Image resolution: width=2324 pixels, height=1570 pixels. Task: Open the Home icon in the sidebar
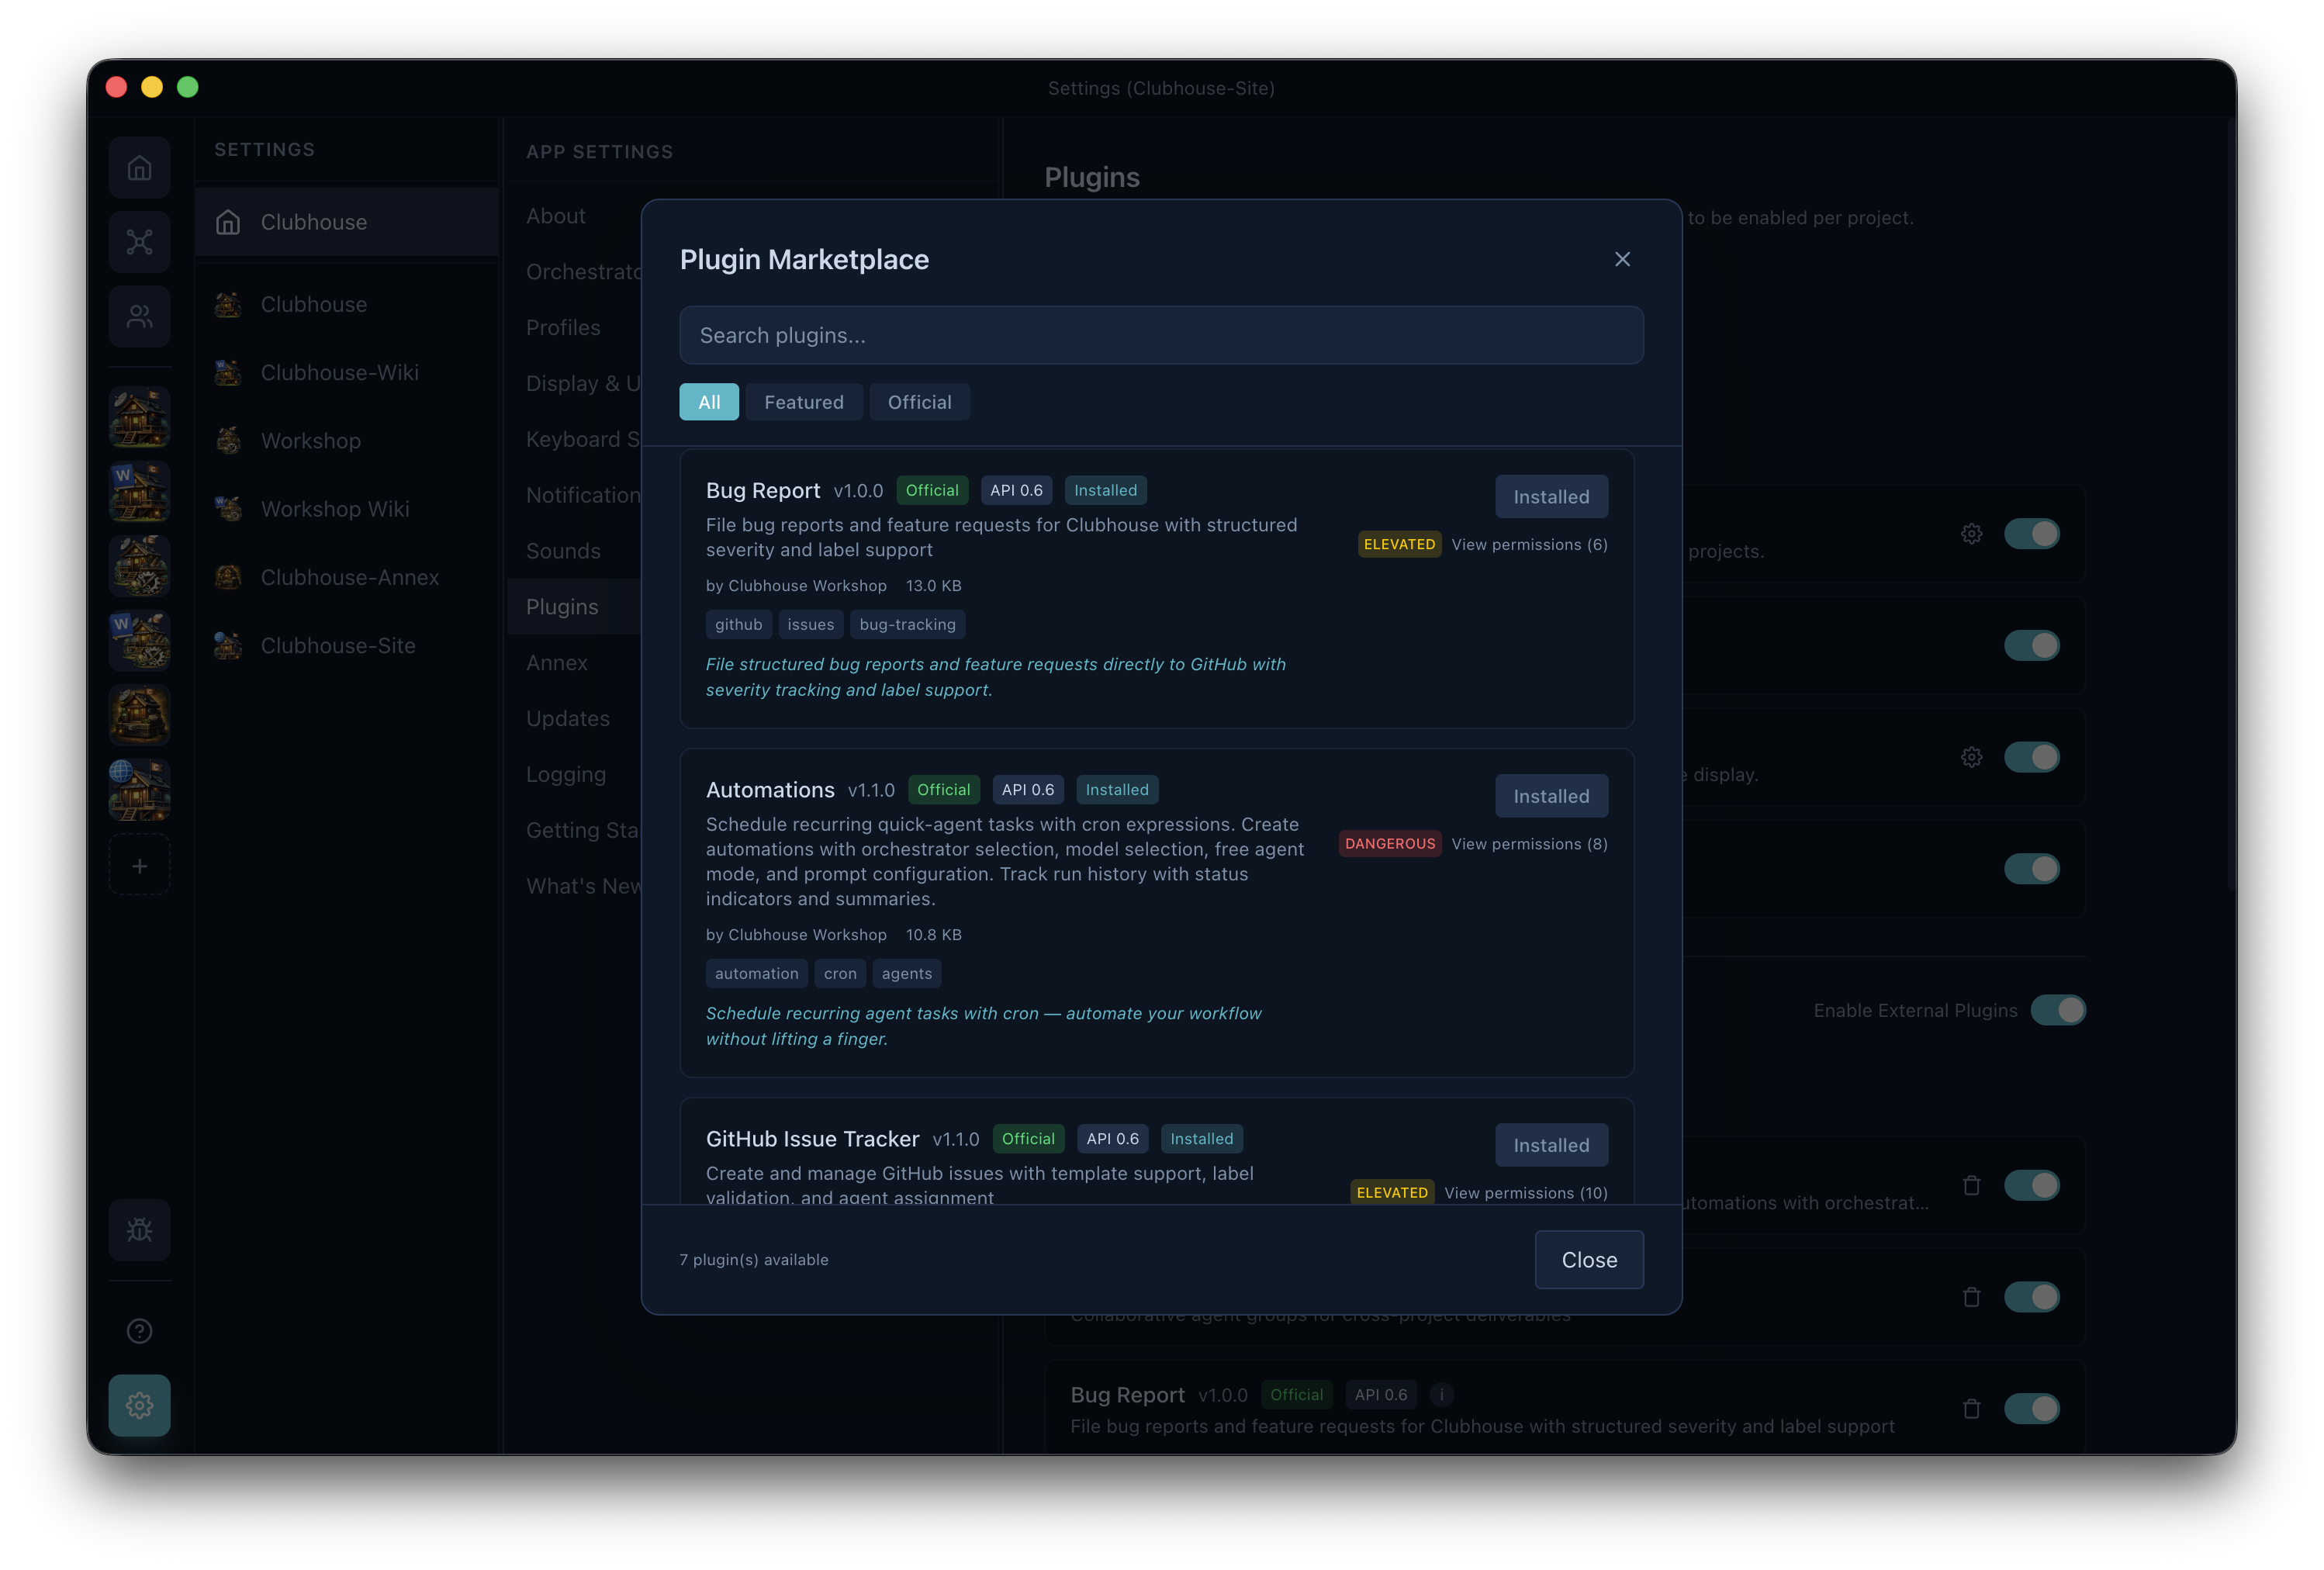point(140,167)
